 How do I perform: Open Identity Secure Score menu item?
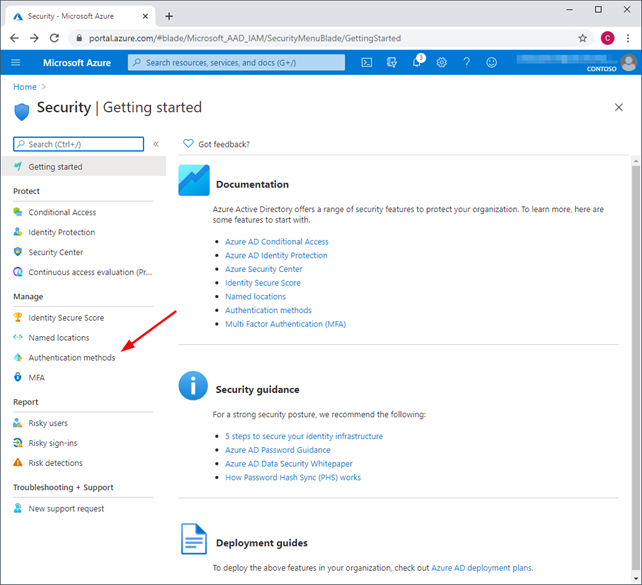click(x=66, y=318)
